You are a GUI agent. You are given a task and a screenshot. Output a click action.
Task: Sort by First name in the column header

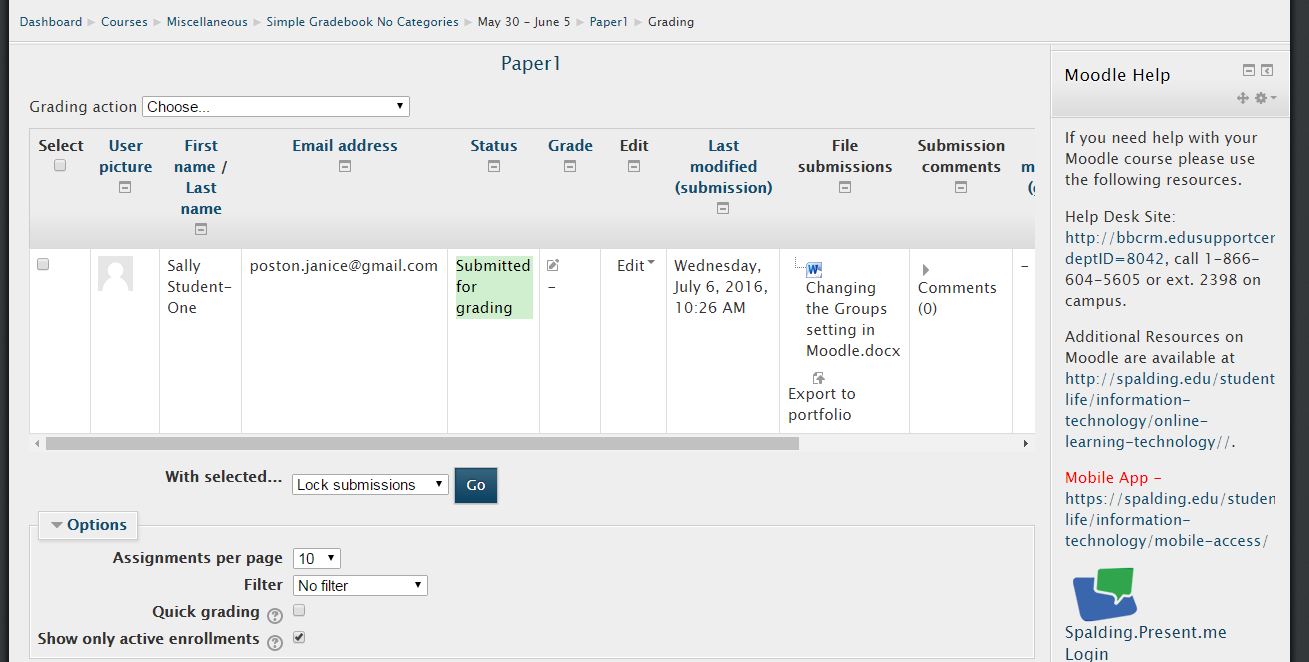201,156
